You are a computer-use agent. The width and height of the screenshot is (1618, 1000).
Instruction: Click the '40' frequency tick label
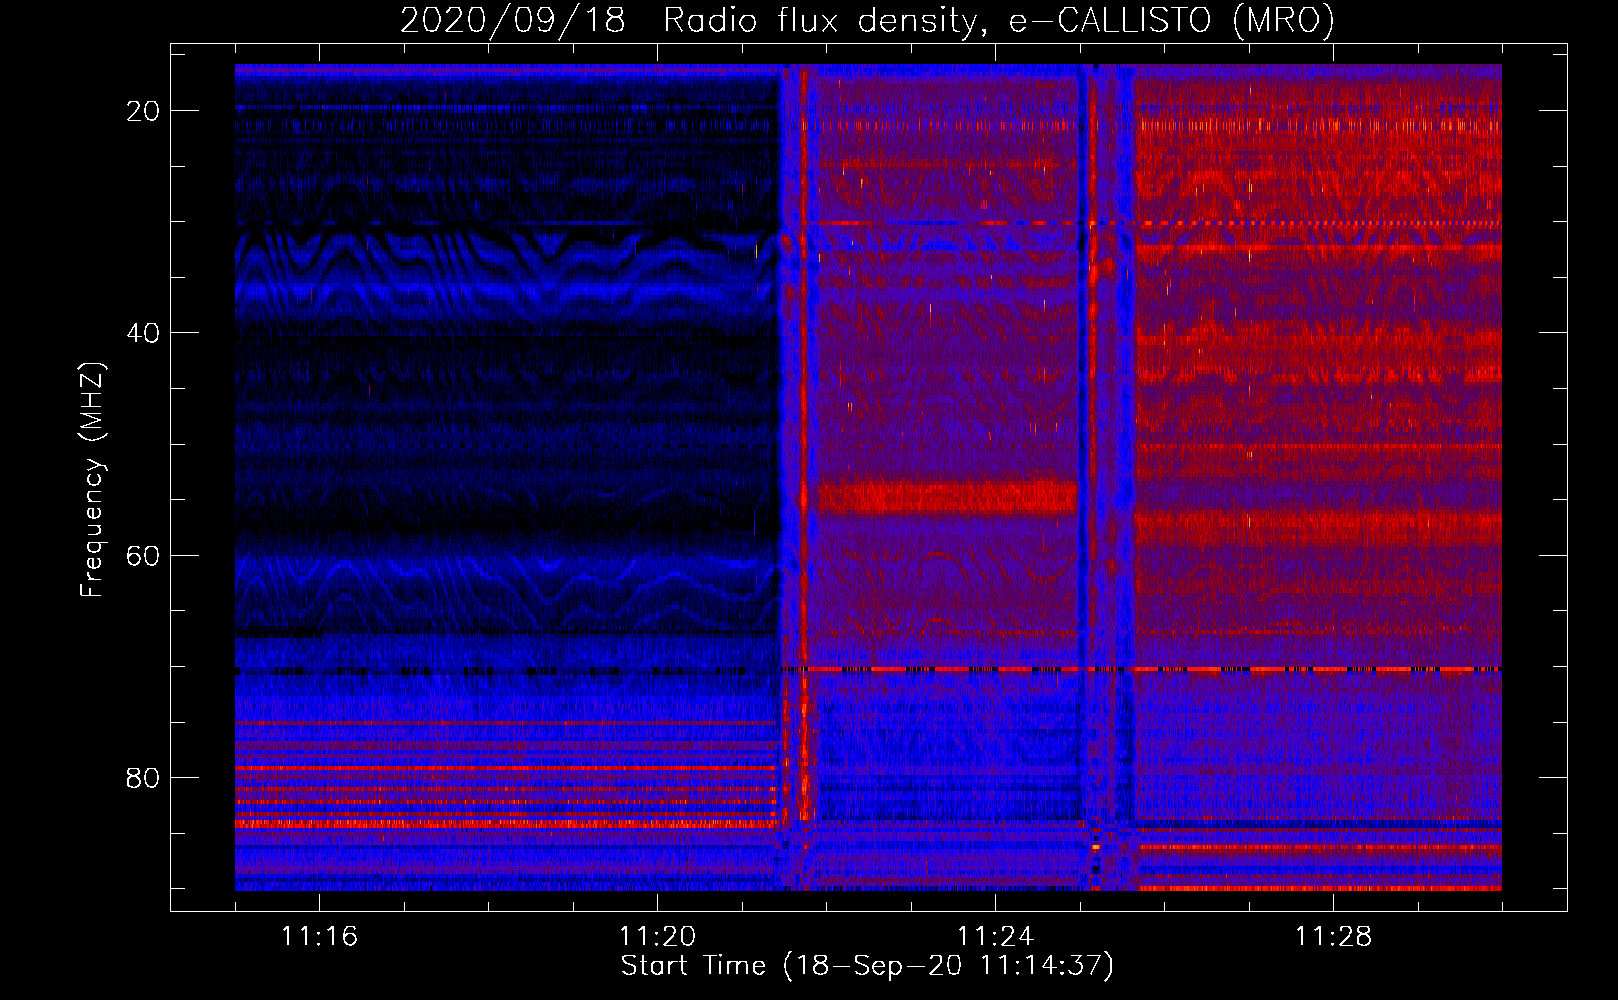[x=143, y=333]
